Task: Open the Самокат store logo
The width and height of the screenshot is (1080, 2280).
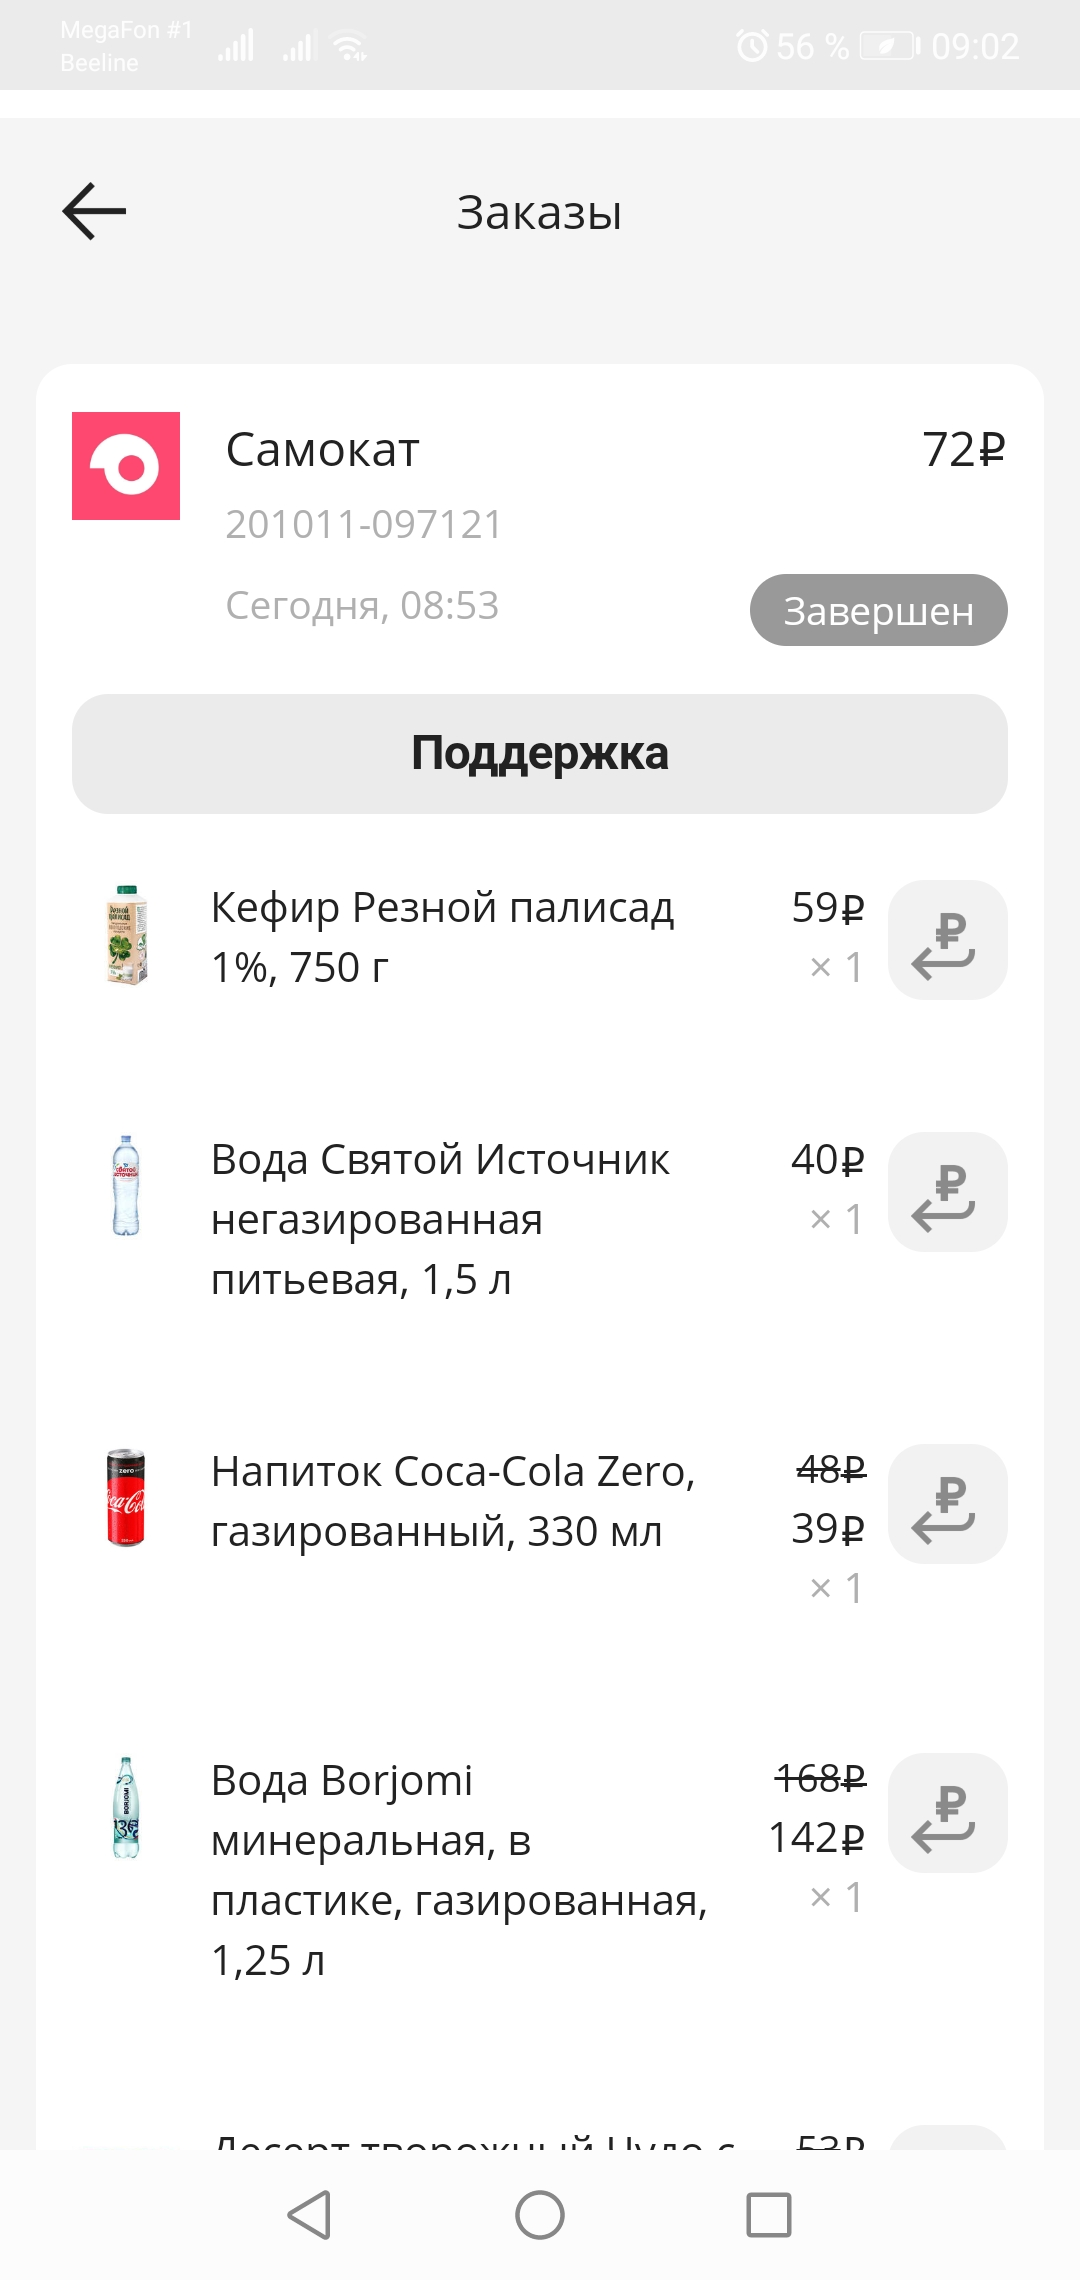Action: (126, 466)
